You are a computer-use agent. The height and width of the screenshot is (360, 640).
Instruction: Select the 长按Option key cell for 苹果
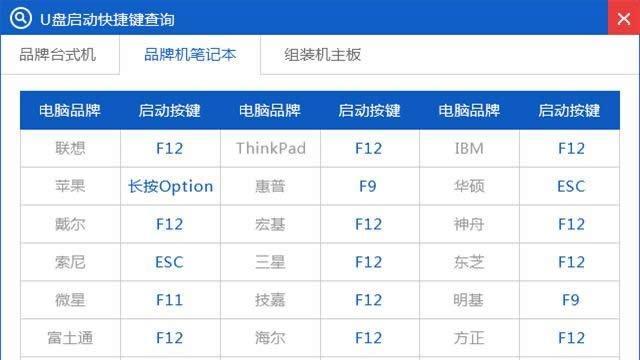(x=170, y=186)
